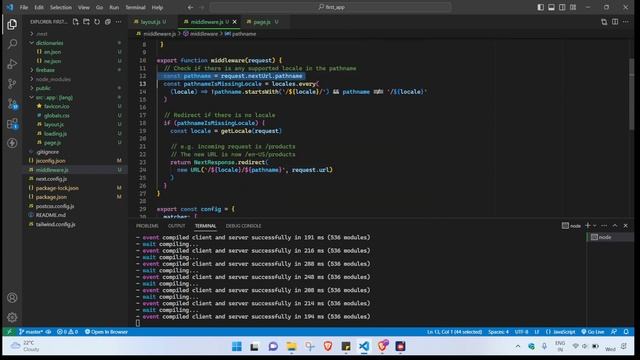Switch to the Output panel tab
640x360 pixels.
tap(176, 226)
